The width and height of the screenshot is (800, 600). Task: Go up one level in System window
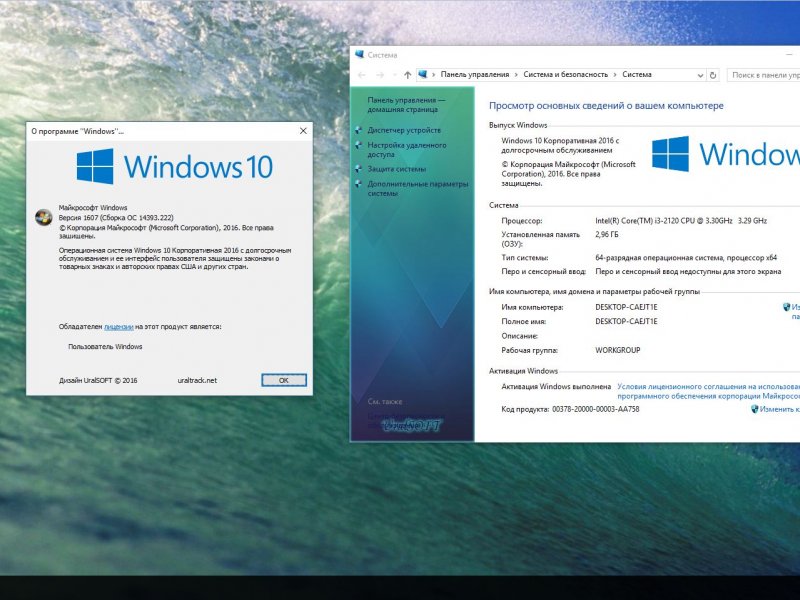(407, 75)
